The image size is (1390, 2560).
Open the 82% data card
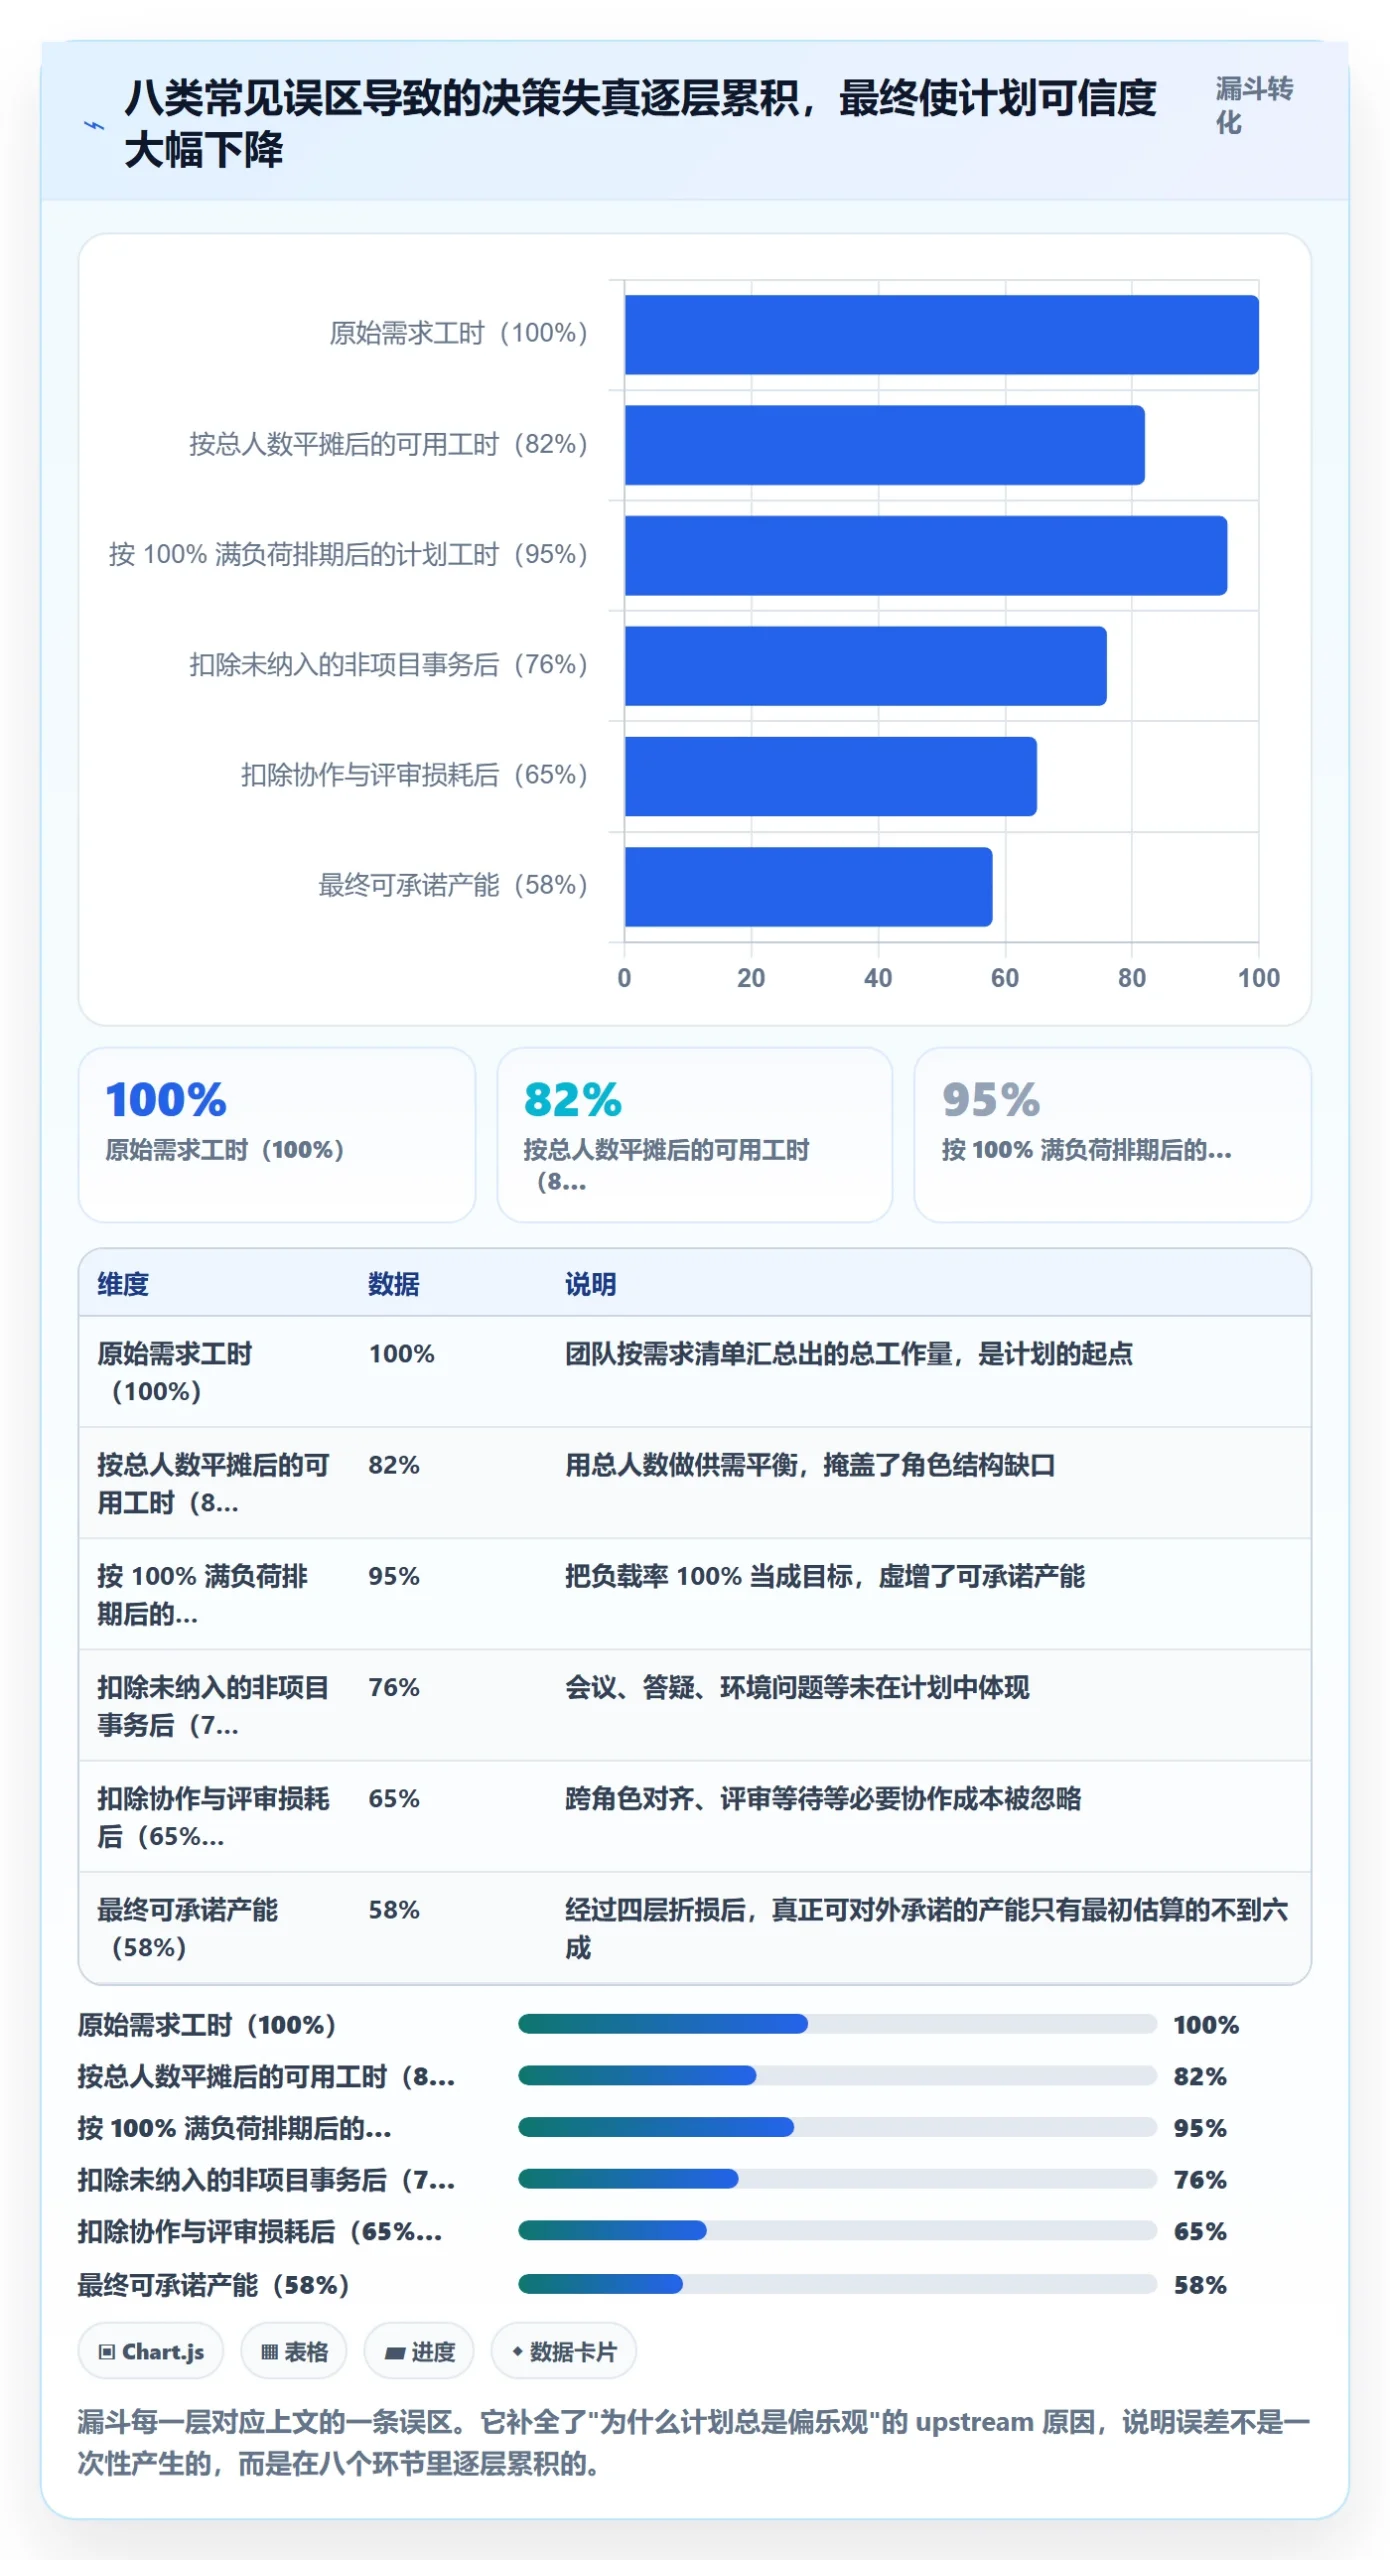tap(695, 1134)
